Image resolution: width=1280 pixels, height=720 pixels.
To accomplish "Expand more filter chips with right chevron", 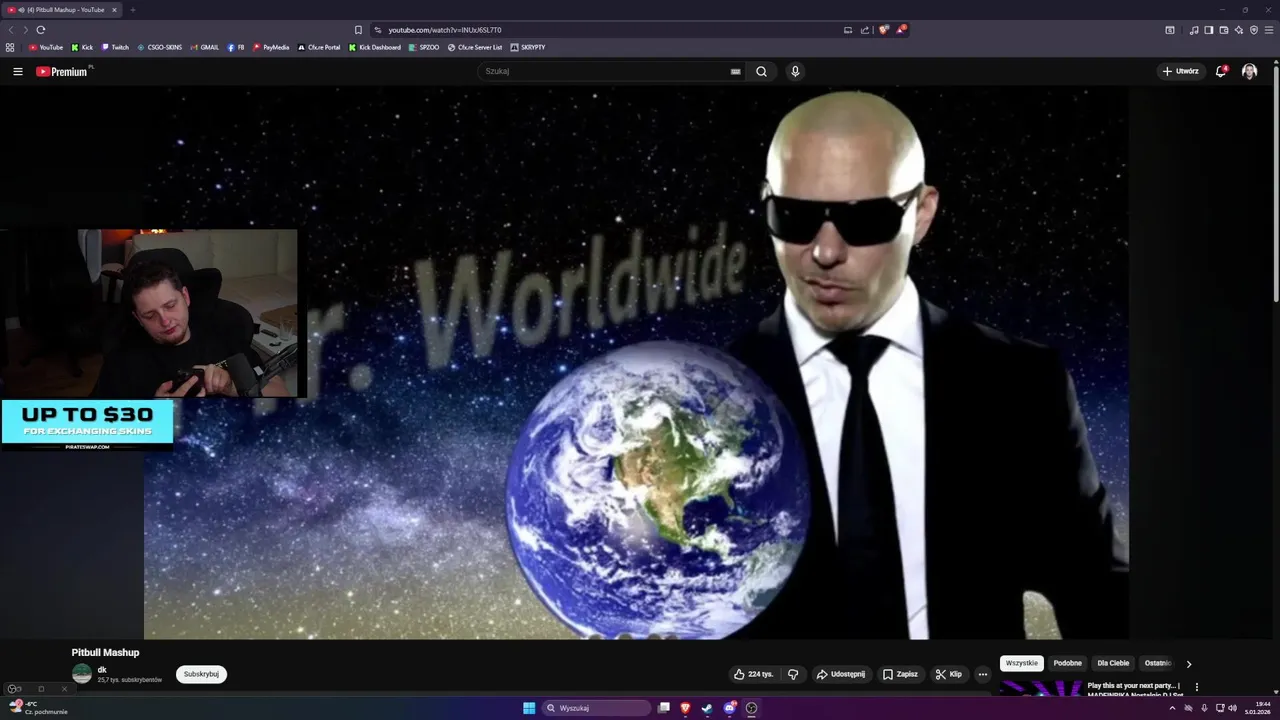I will point(1189,664).
